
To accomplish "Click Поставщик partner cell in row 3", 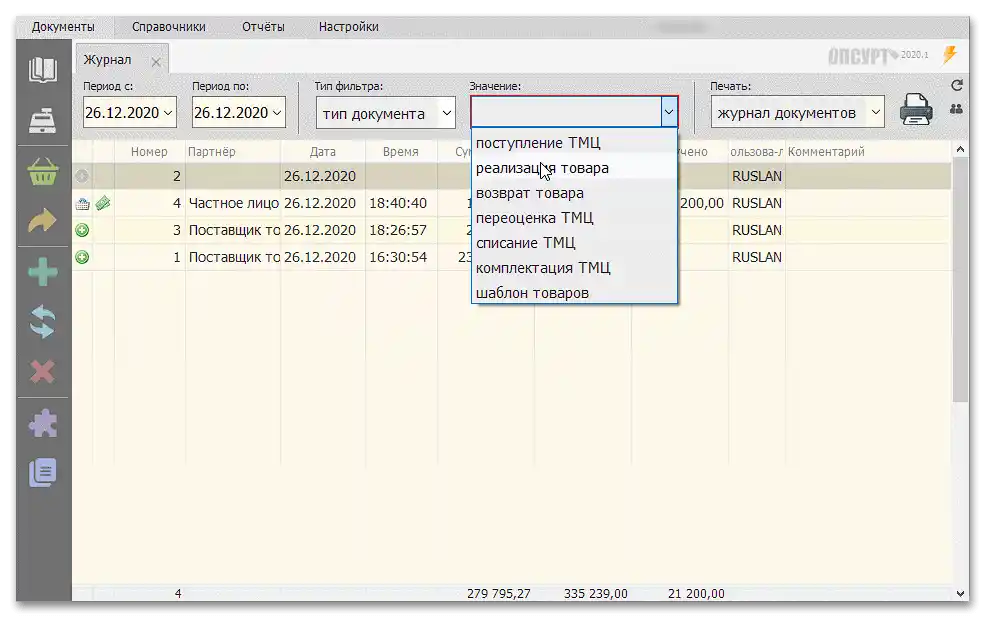I will pos(233,230).
